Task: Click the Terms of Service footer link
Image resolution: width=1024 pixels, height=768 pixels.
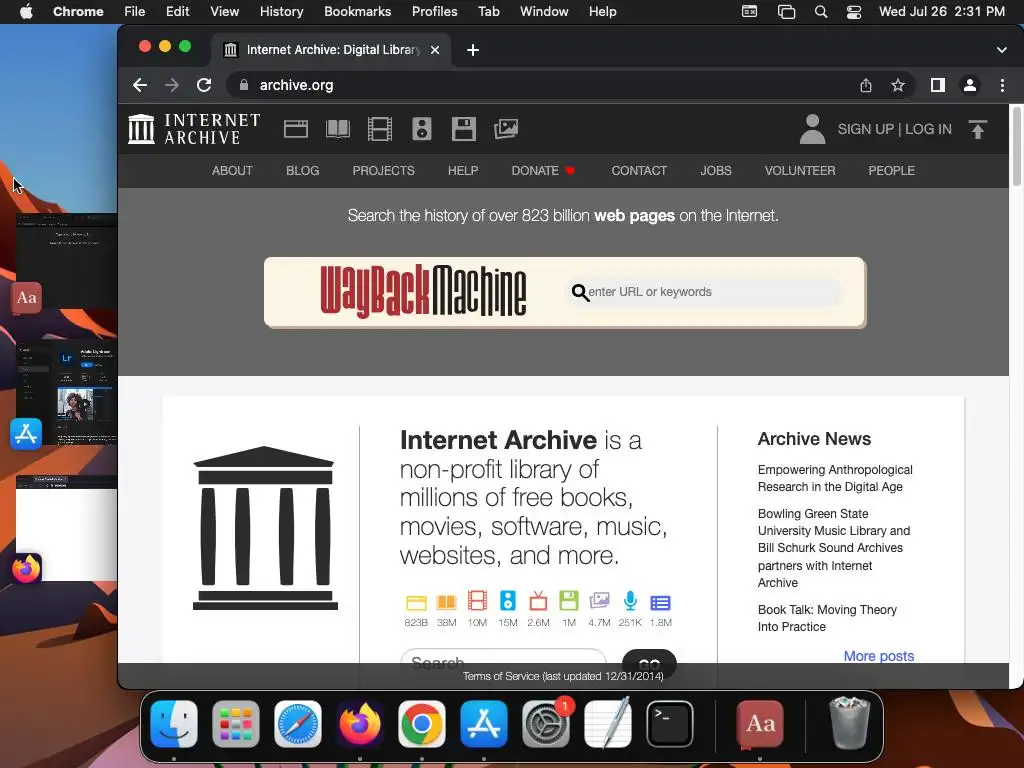Action: pos(563,676)
